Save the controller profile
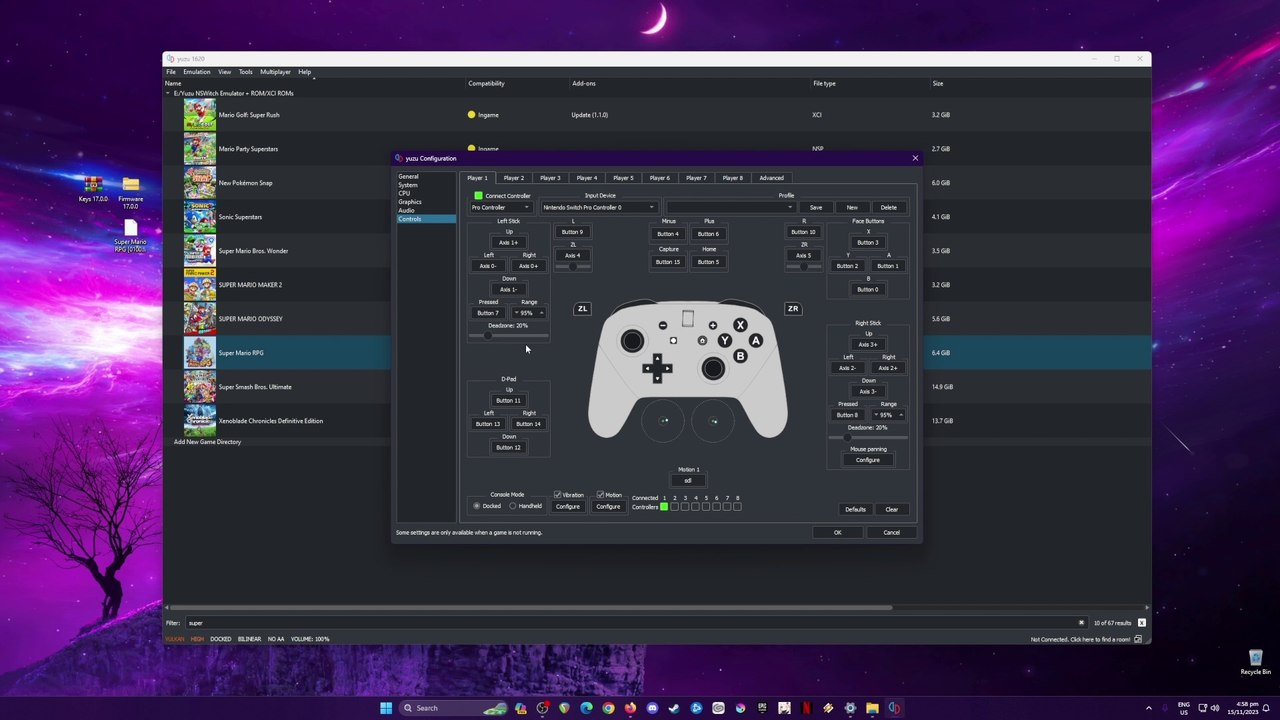 816,207
